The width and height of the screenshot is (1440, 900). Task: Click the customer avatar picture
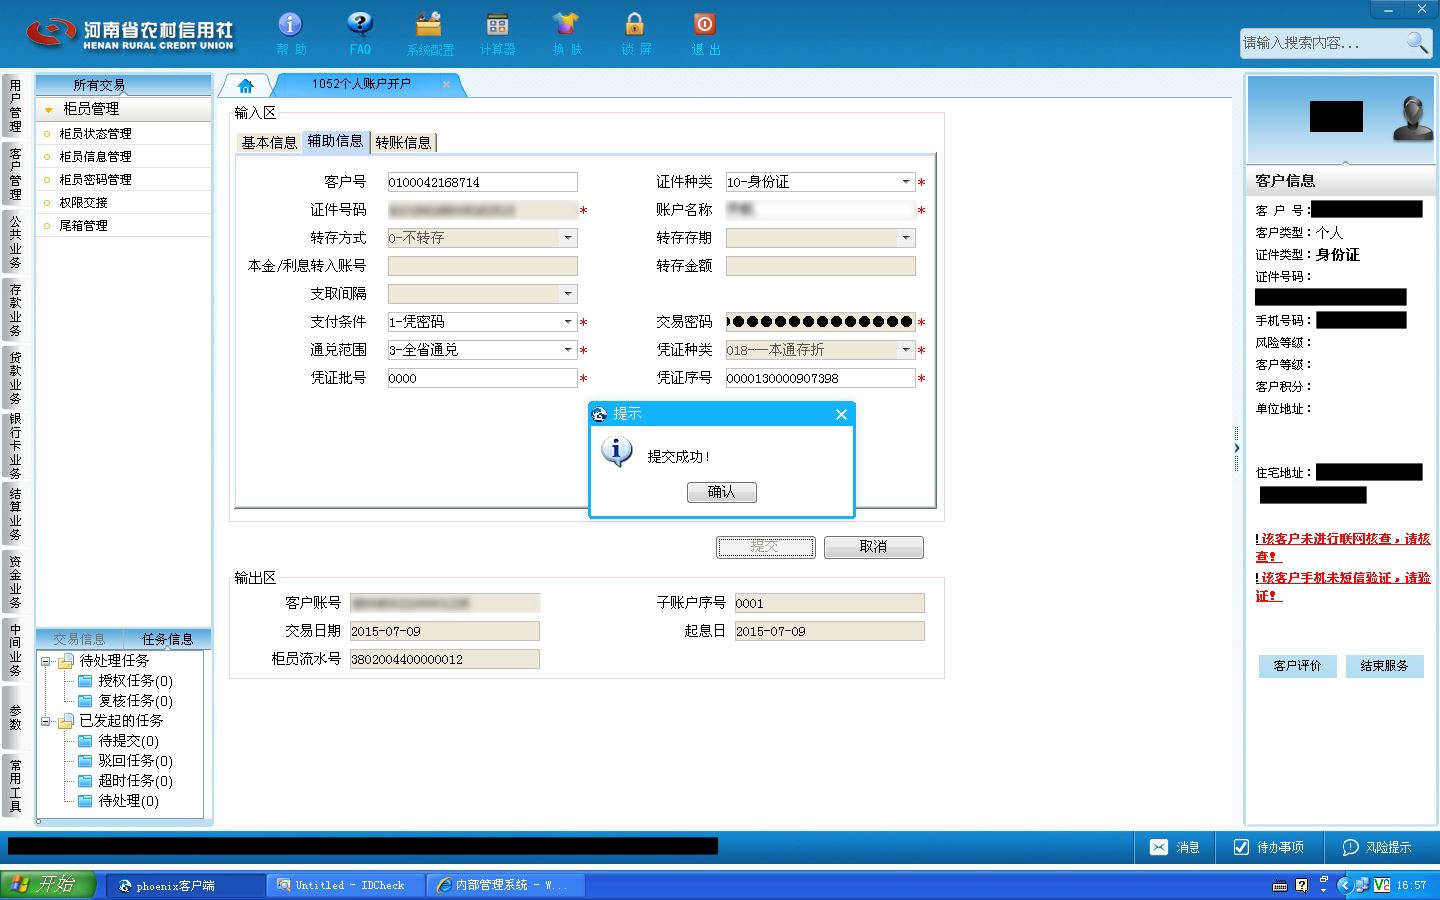(x=1412, y=120)
